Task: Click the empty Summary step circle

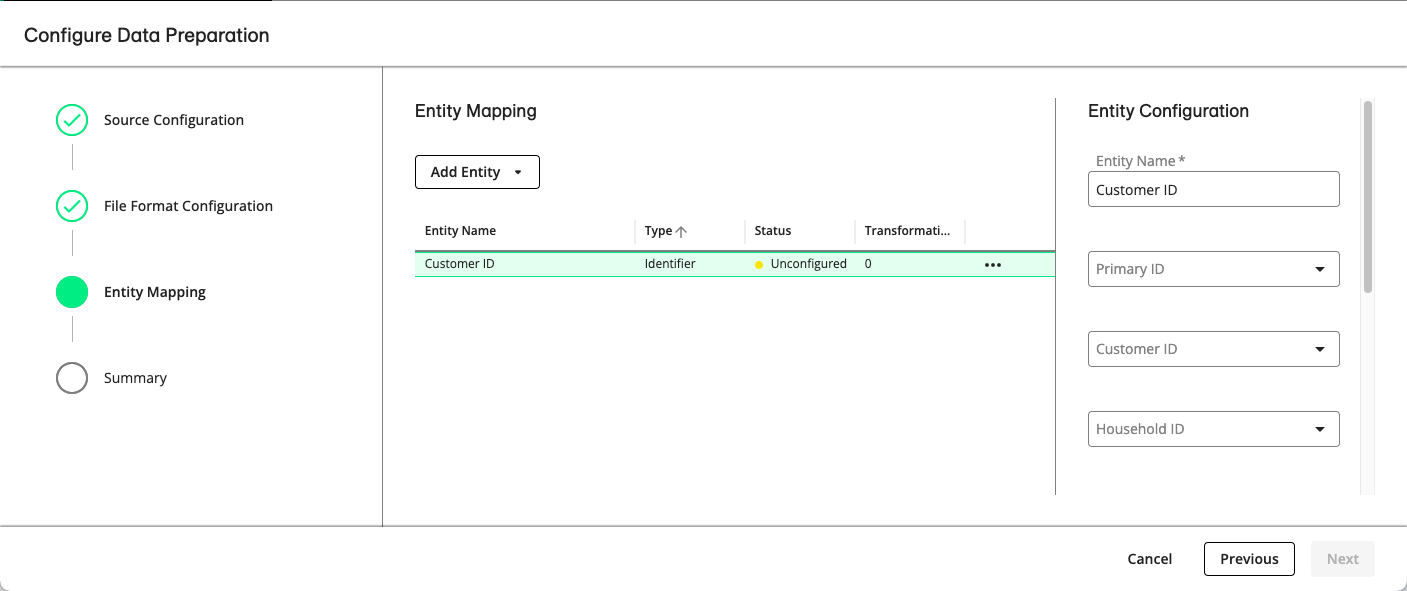Action: click(71, 378)
